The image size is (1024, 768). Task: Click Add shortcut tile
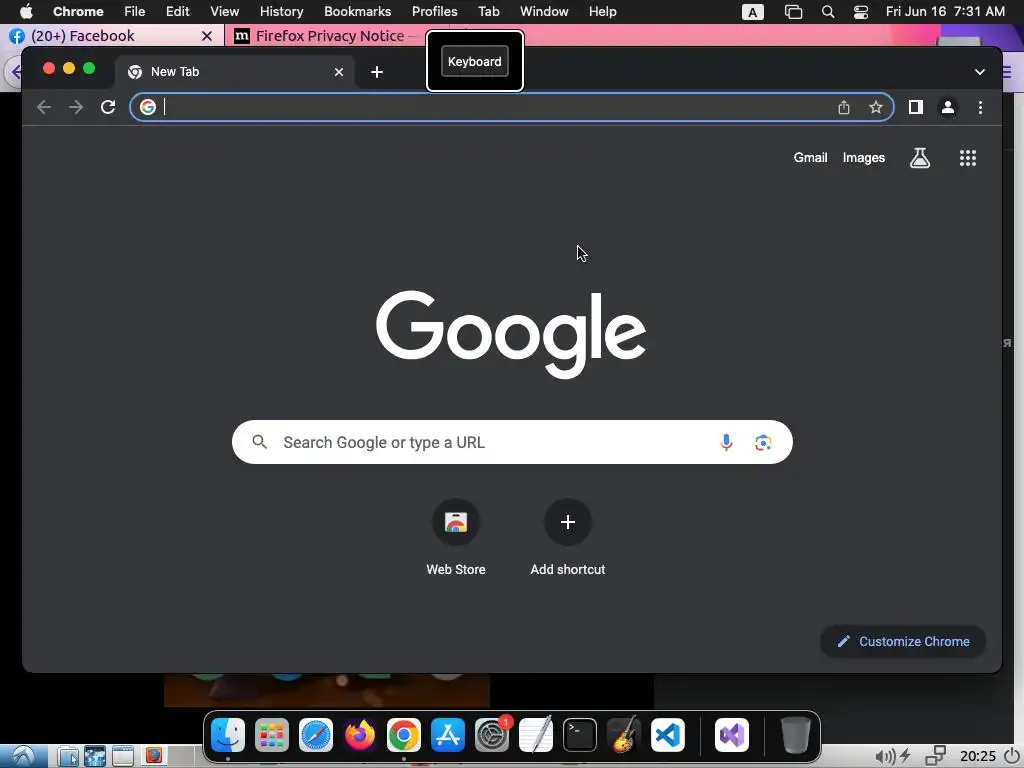click(568, 537)
